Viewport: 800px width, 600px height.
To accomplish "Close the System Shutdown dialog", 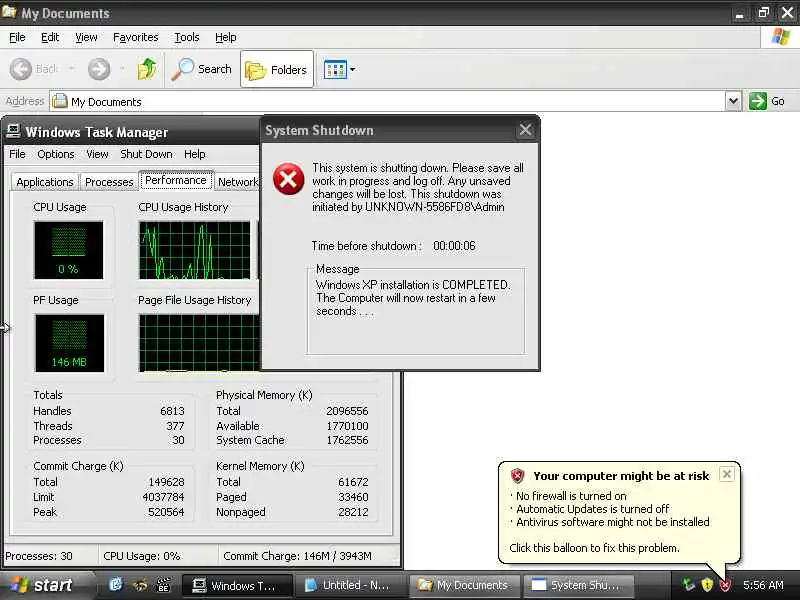I will [x=526, y=130].
